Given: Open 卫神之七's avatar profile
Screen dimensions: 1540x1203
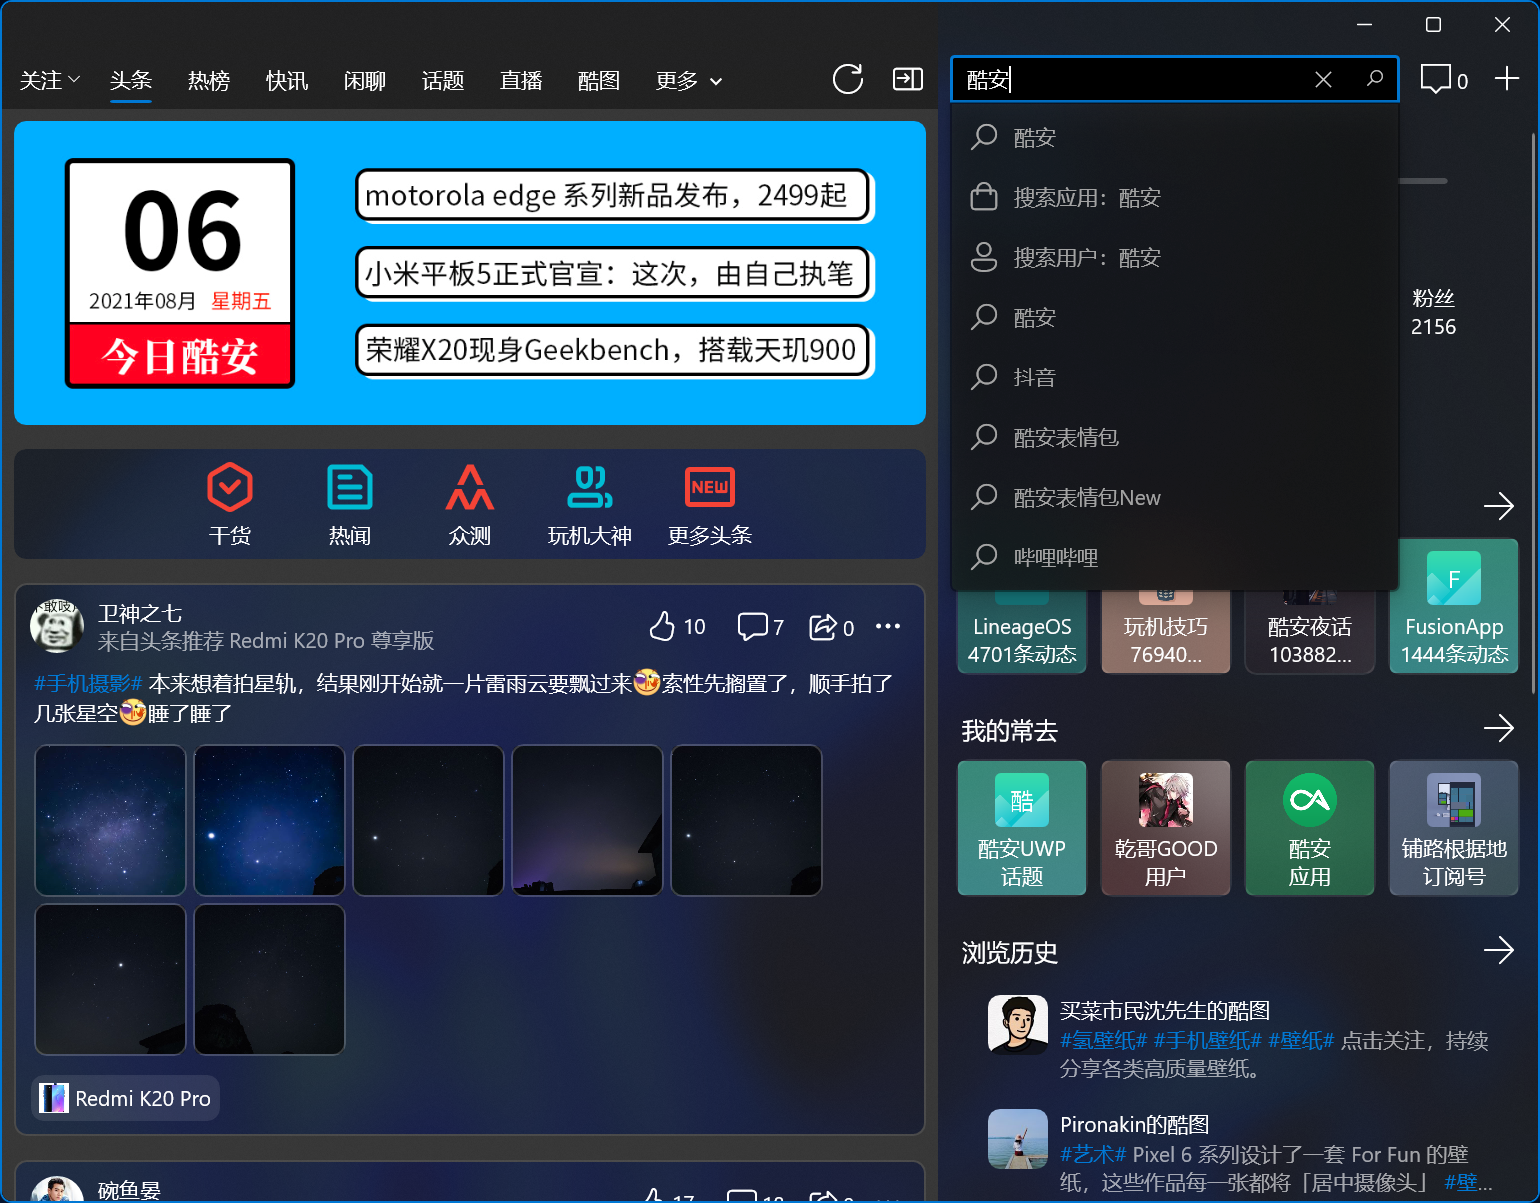Looking at the screenshot, I should (x=57, y=626).
